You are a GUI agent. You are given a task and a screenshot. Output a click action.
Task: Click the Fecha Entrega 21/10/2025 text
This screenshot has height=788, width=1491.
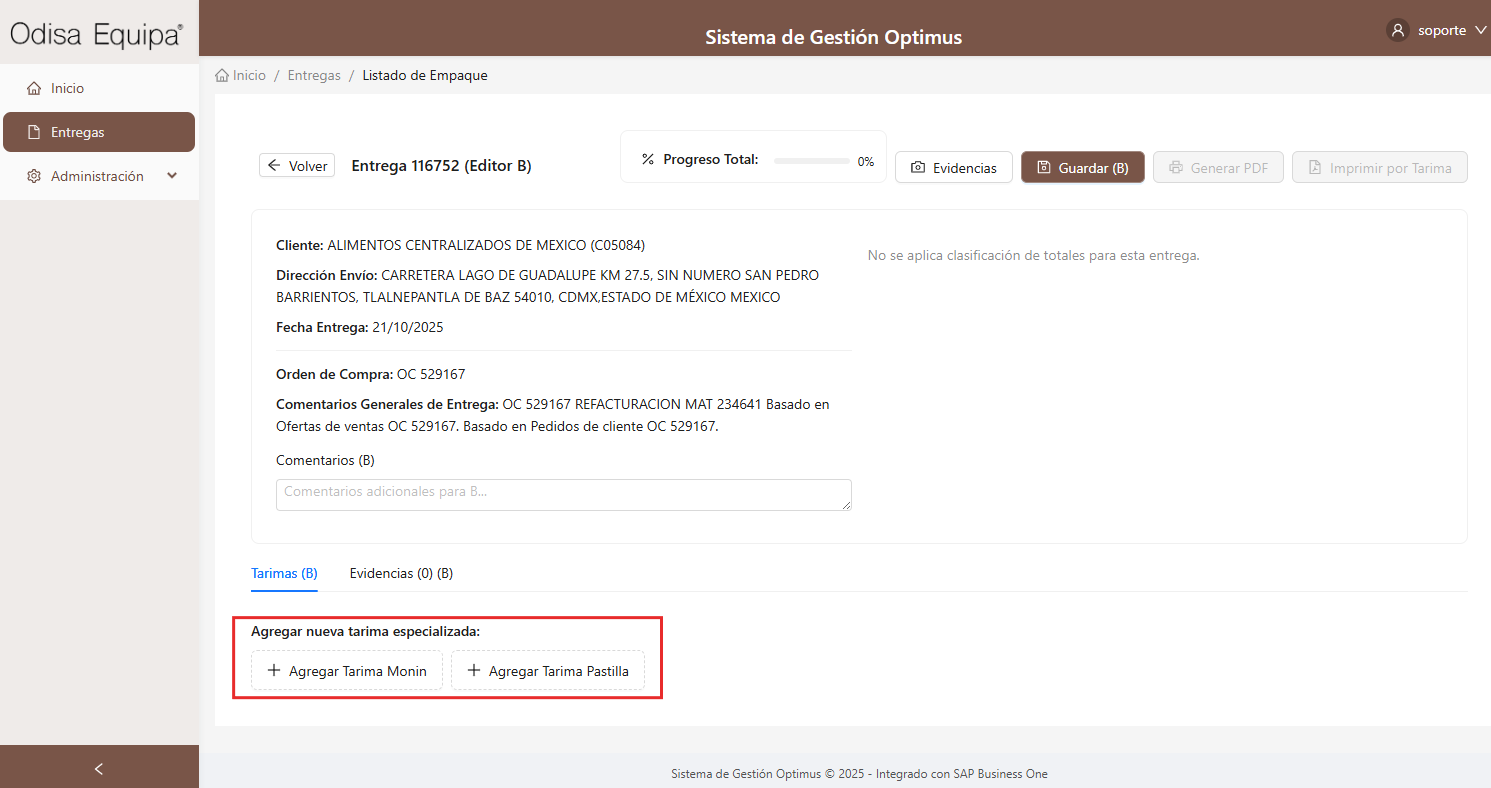coord(360,327)
